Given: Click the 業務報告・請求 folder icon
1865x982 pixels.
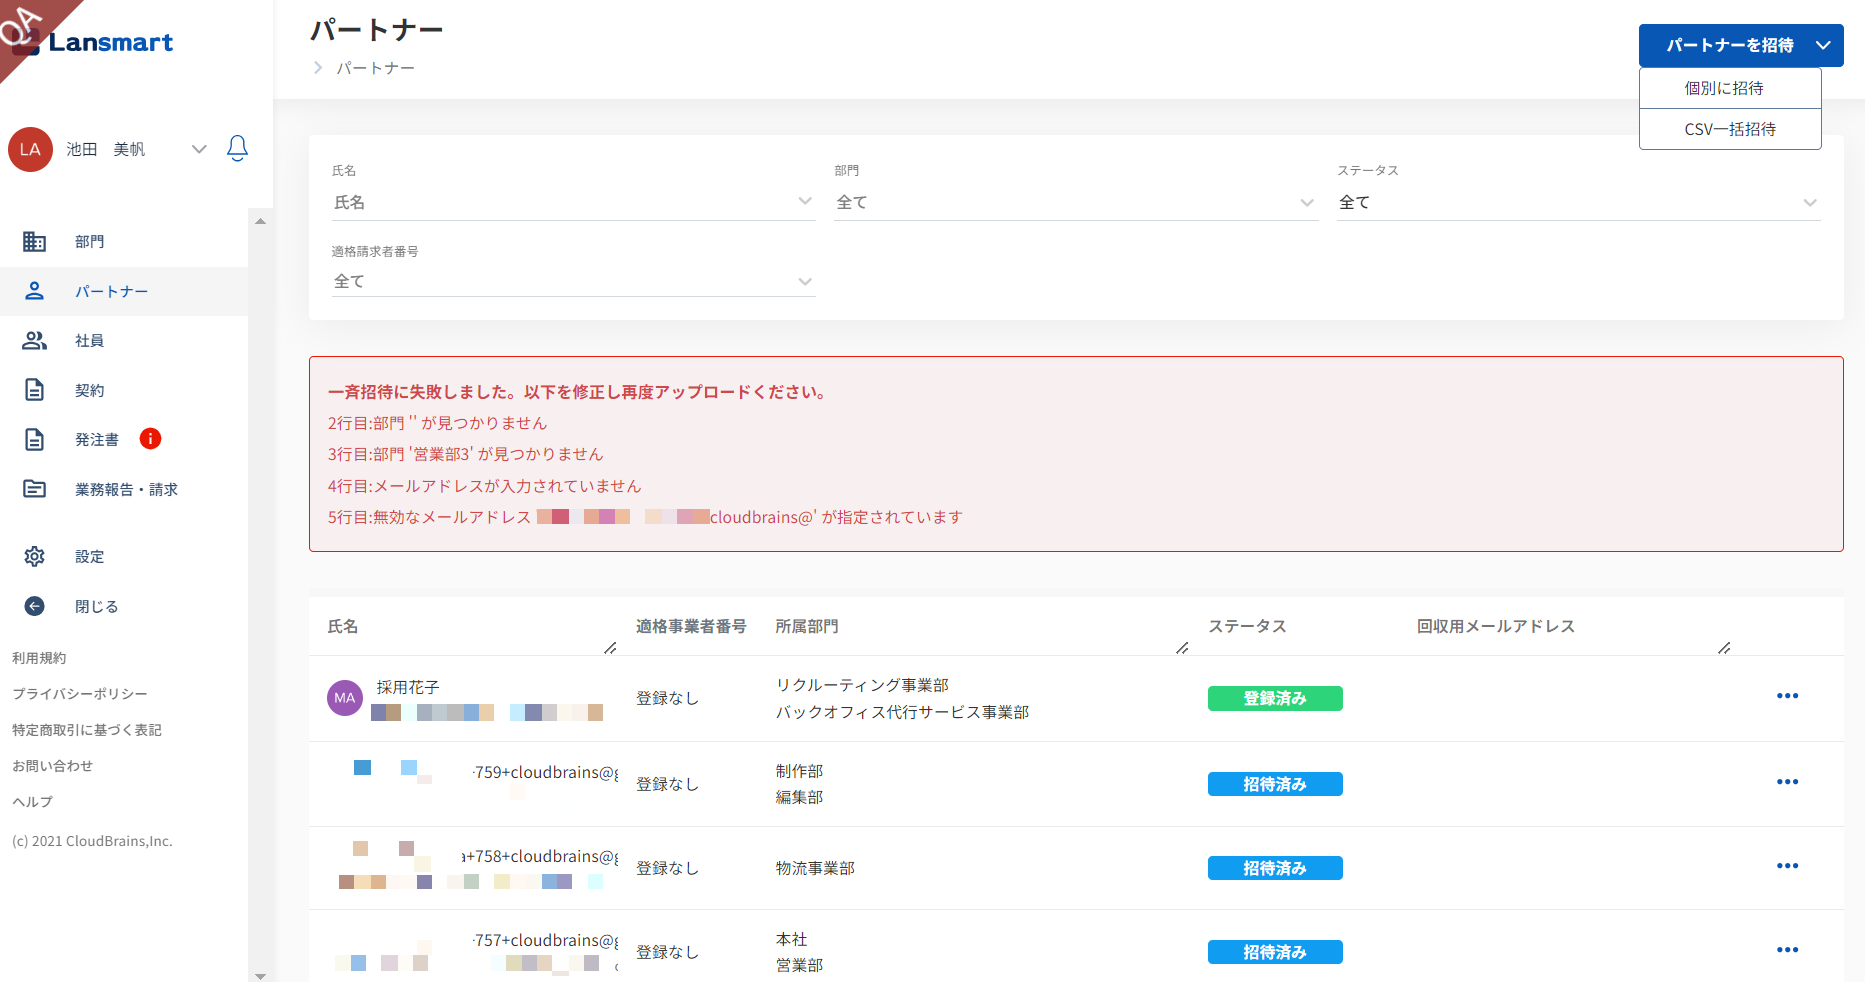Looking at the screenshot, I should point(34,489).
